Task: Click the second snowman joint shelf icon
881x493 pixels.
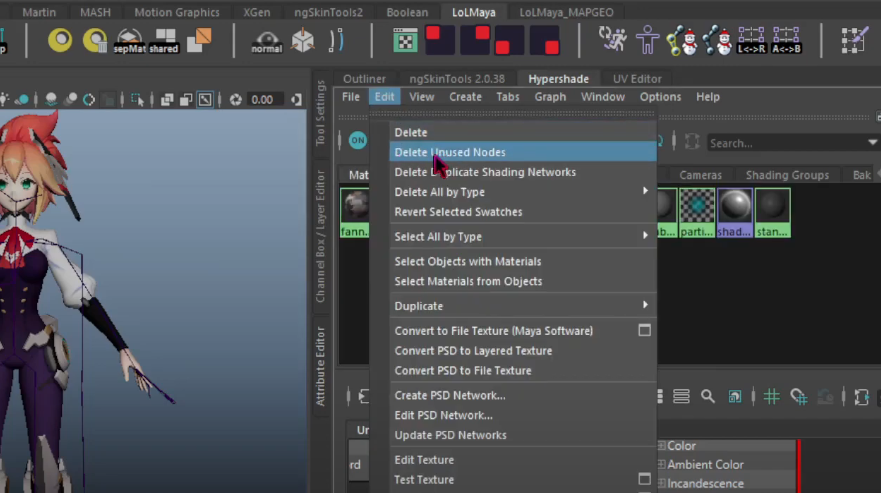Action: tap(717, 40)
